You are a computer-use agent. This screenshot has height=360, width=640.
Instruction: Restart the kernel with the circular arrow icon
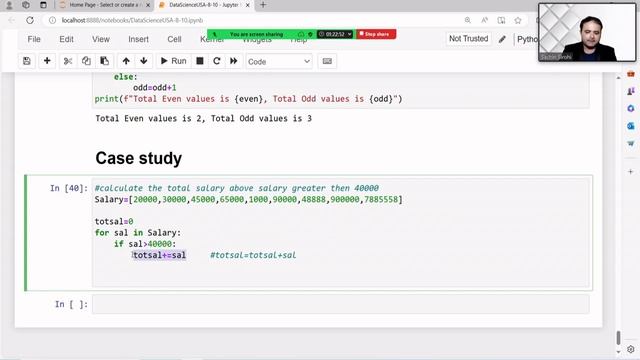(217, 61)
